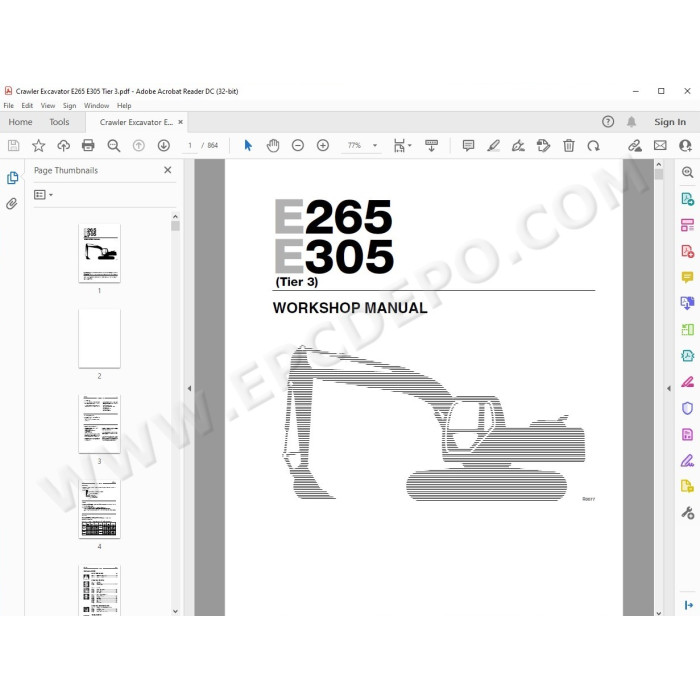Open More Tools wrench icon
Screen dimensions: 700x700
(688, 512)
